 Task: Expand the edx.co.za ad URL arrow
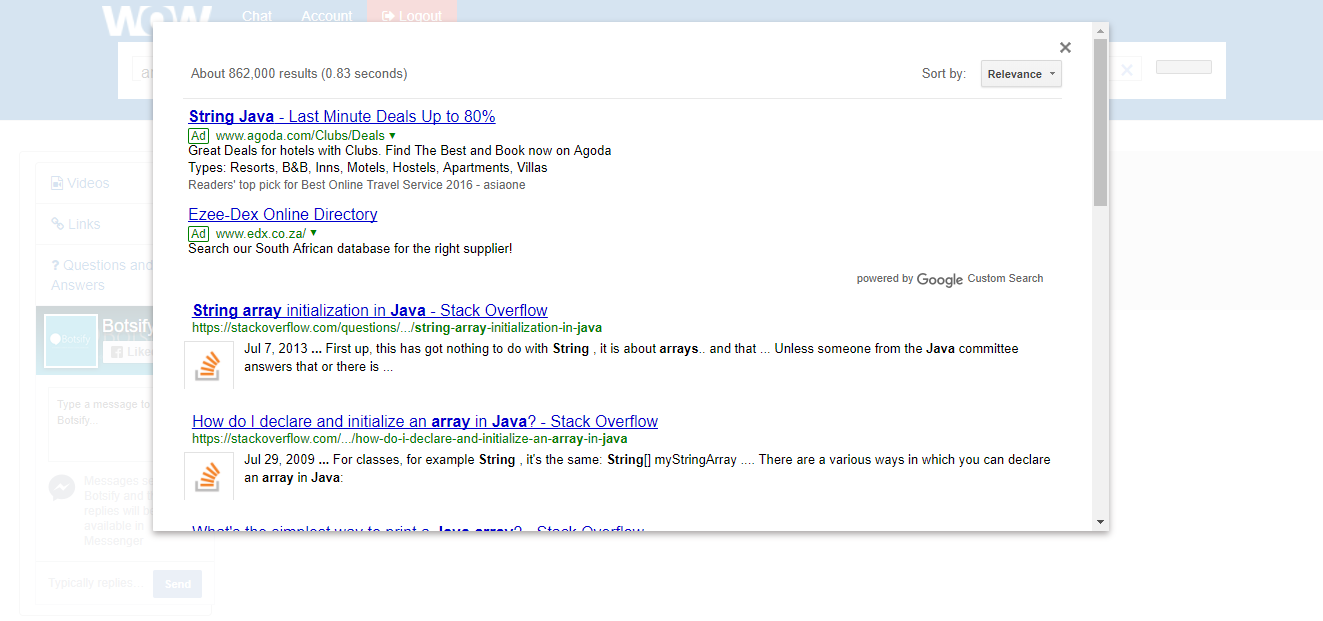314,233
